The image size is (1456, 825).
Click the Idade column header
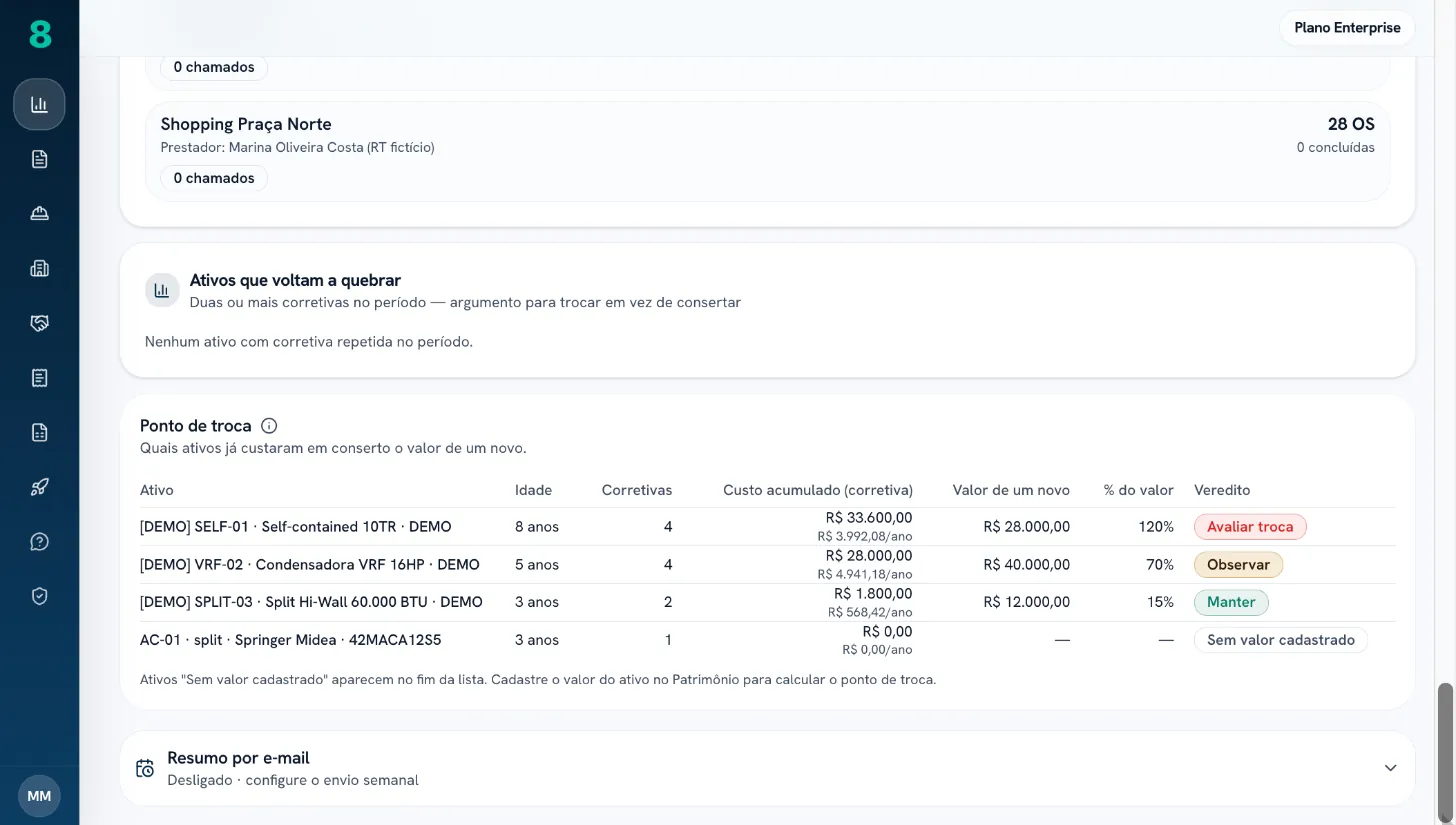click(533, 490)
